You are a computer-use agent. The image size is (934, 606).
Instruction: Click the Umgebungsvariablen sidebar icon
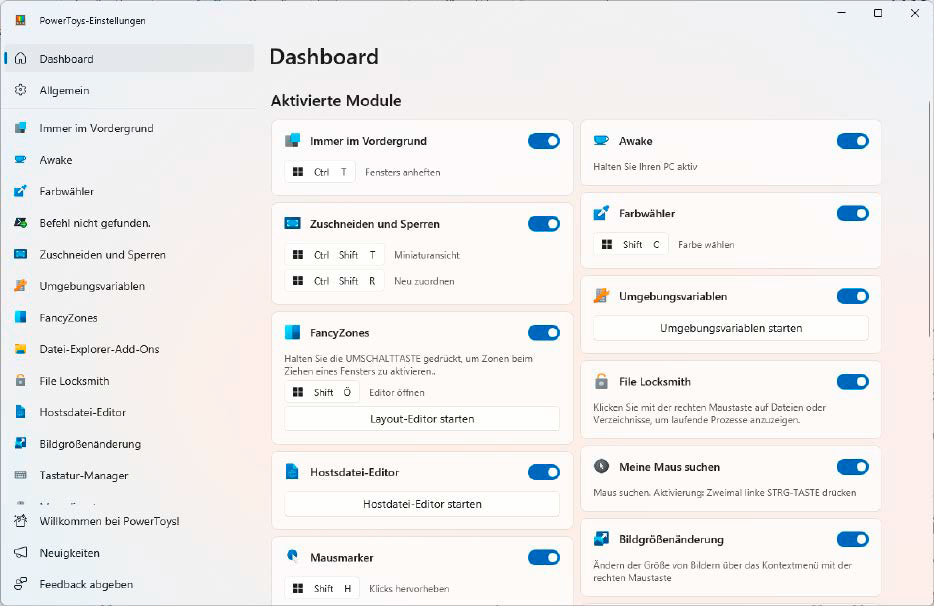(x=21, y=285)
